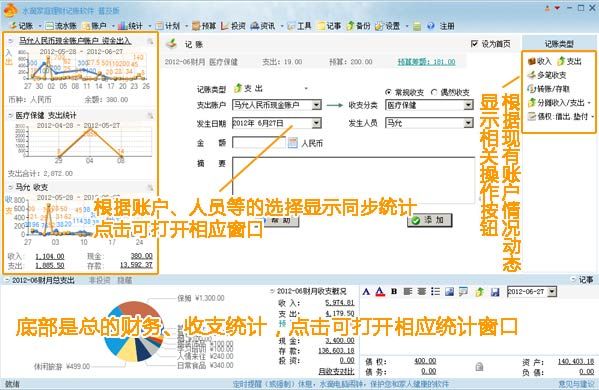Open the 工具 tools toolbar item
The image size is (599, 390).
300,26
